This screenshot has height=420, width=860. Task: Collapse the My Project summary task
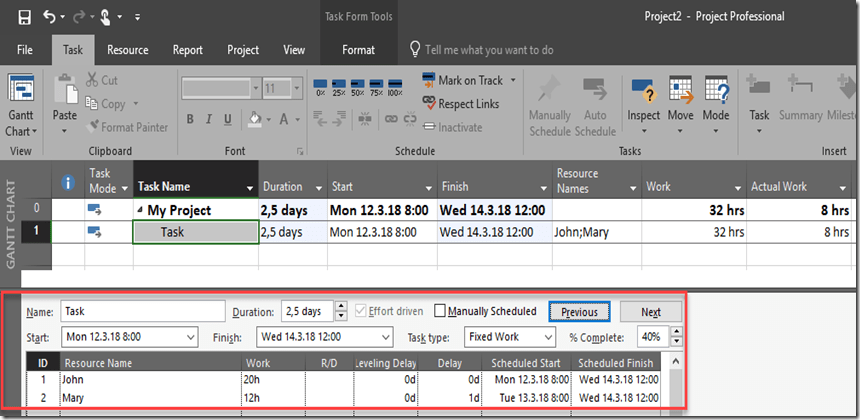(140, 210)
